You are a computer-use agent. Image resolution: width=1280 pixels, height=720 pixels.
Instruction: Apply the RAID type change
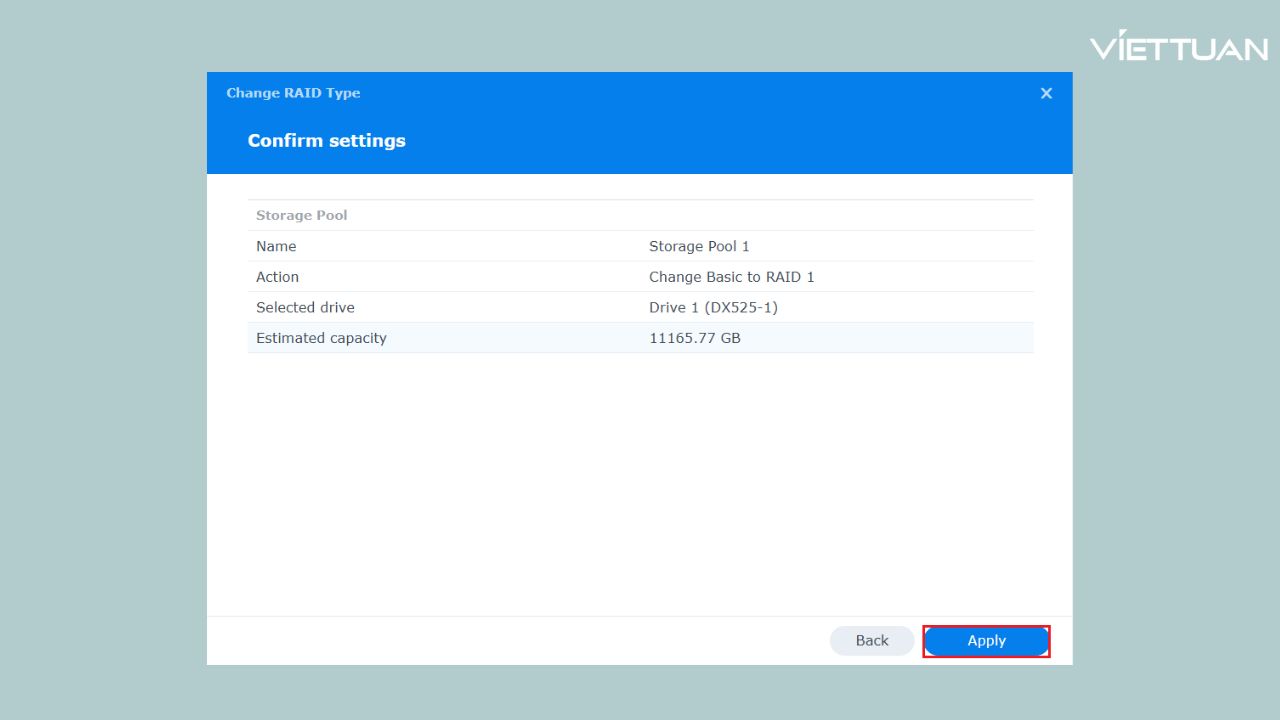986,640
